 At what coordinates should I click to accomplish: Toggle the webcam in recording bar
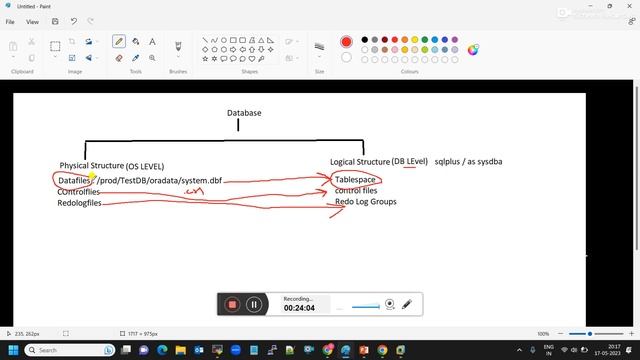[x=390, y=304]
